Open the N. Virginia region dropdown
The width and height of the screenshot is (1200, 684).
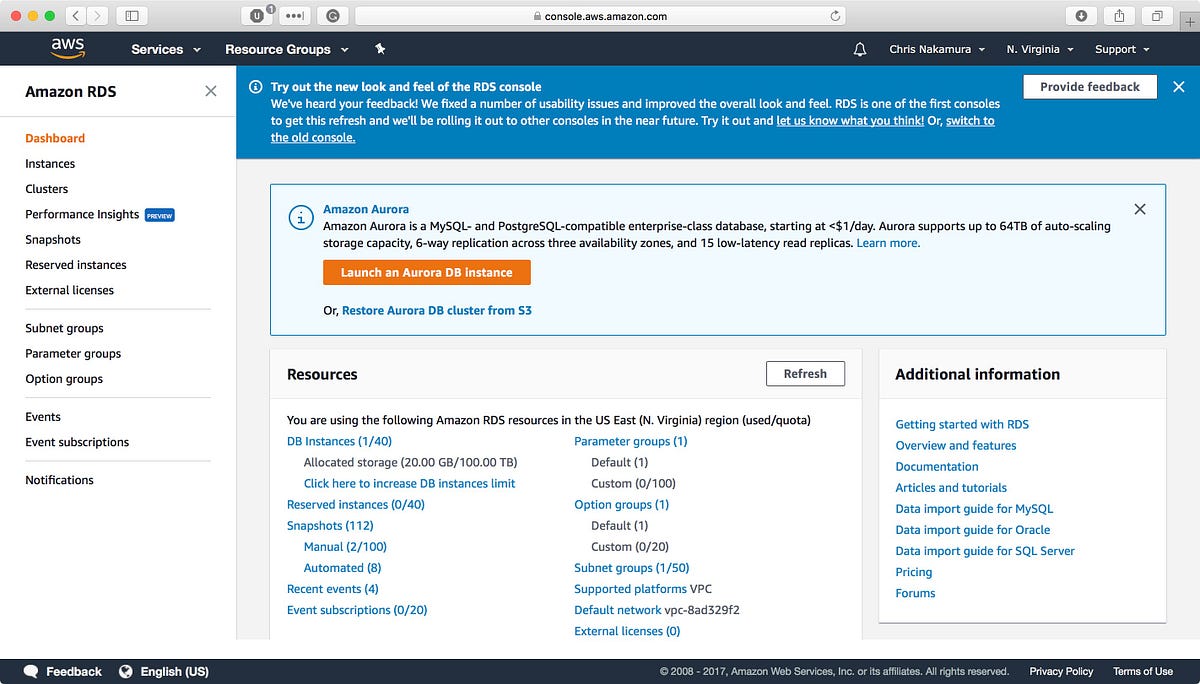(1040, 49)
